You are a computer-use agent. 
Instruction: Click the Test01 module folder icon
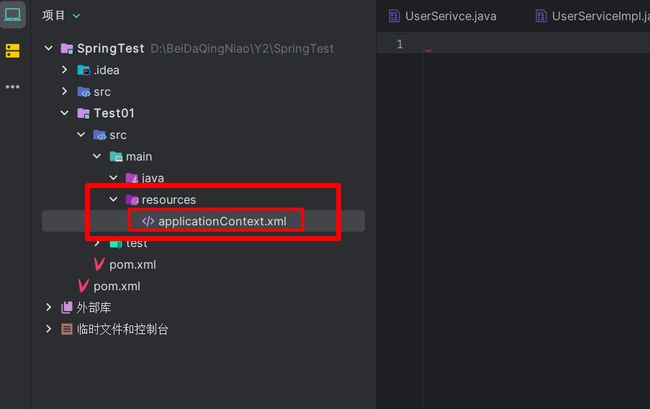point(83,113)
